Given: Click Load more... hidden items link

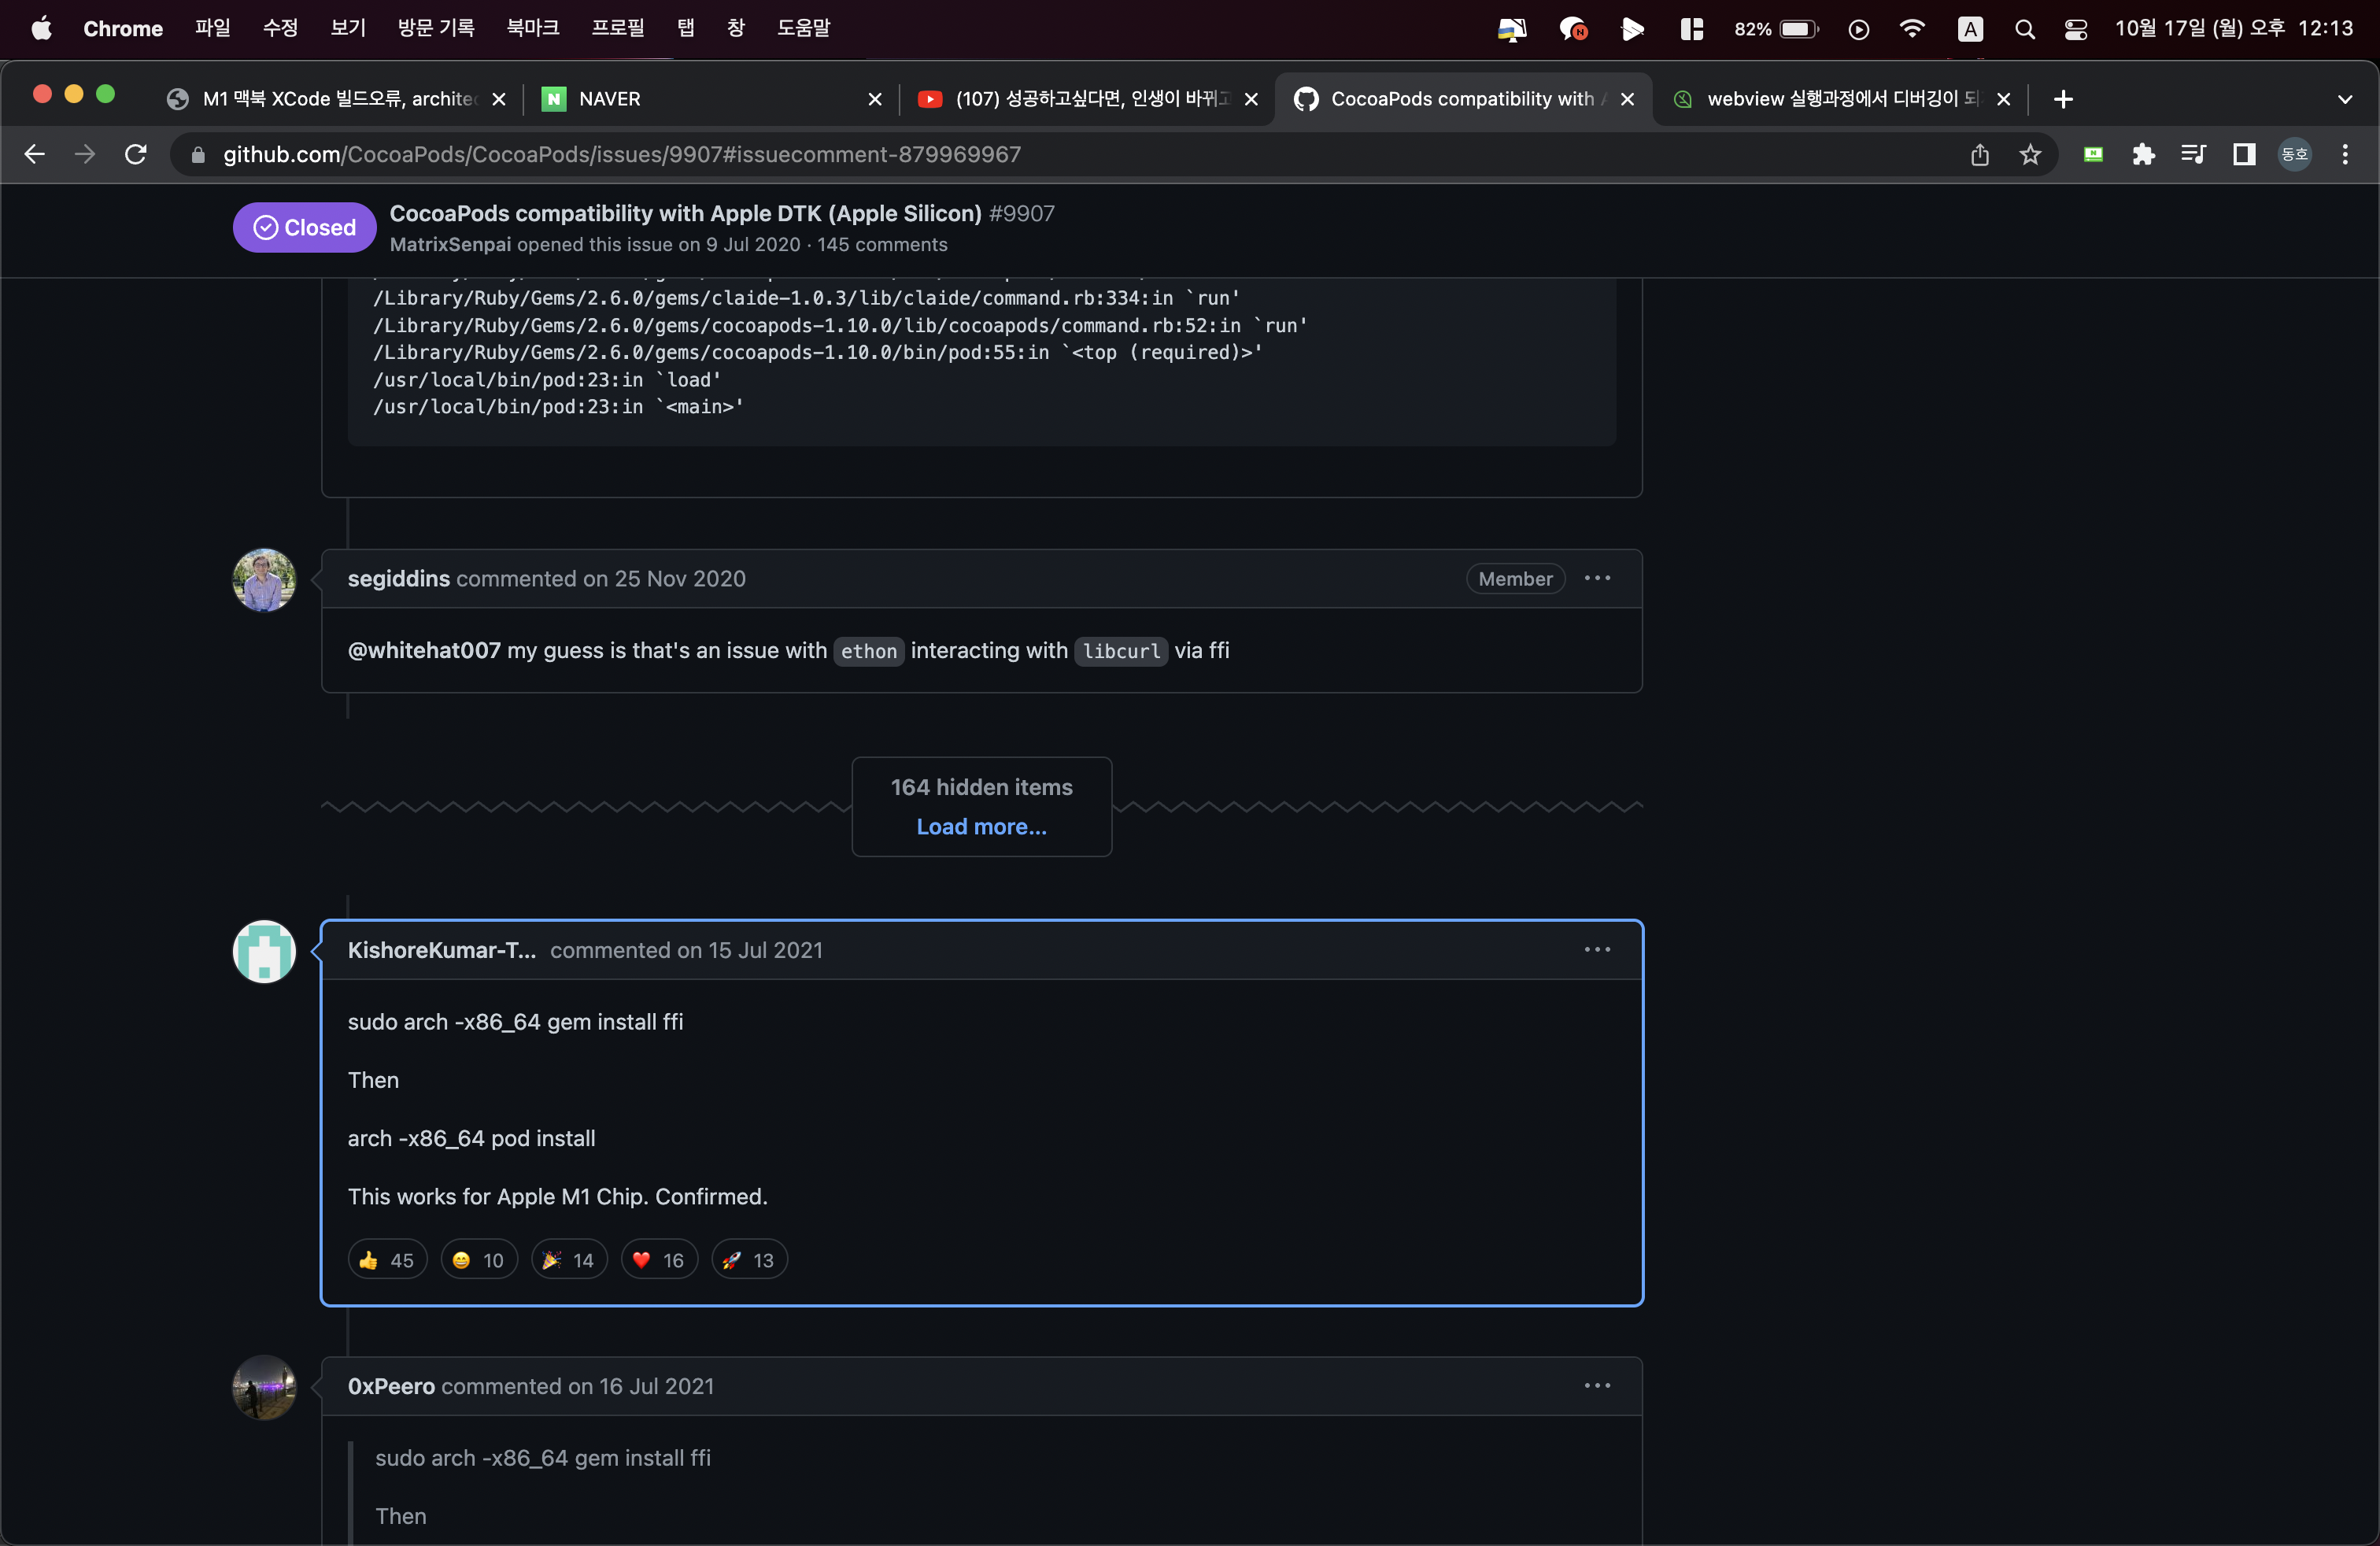Looking at the screenshot, I should (x=981, y=826).
